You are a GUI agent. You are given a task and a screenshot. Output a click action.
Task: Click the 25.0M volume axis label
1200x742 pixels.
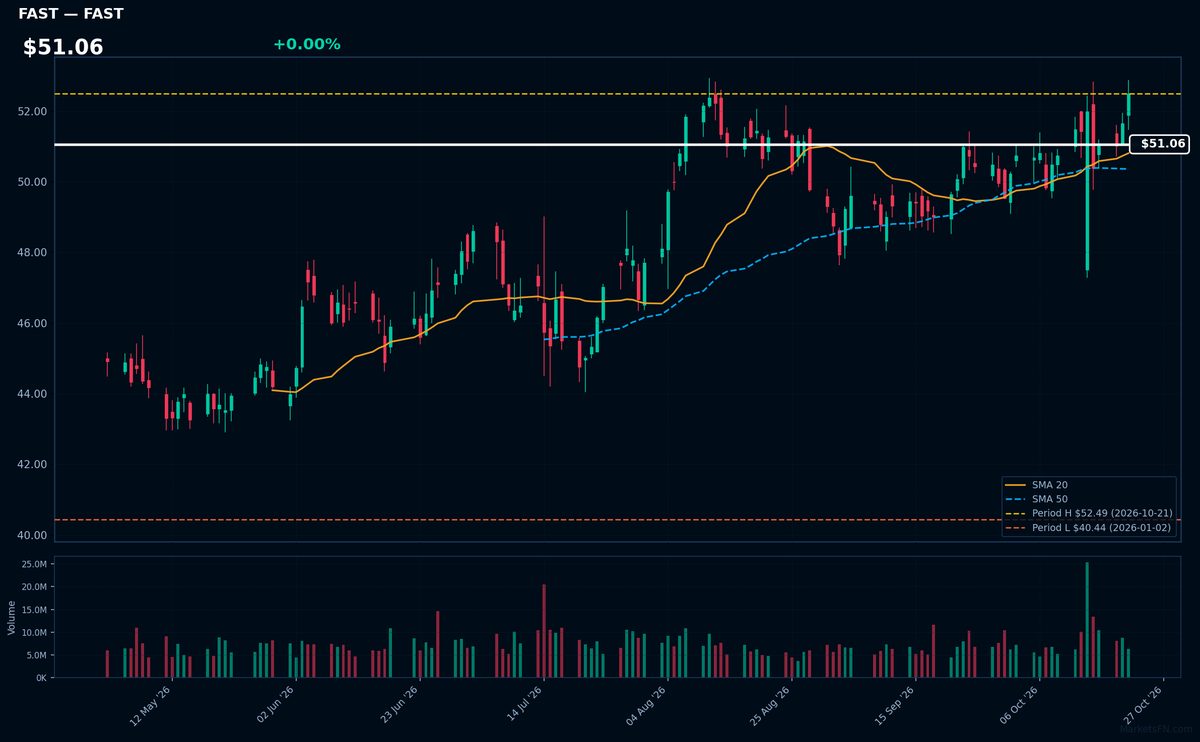[35, 564]
